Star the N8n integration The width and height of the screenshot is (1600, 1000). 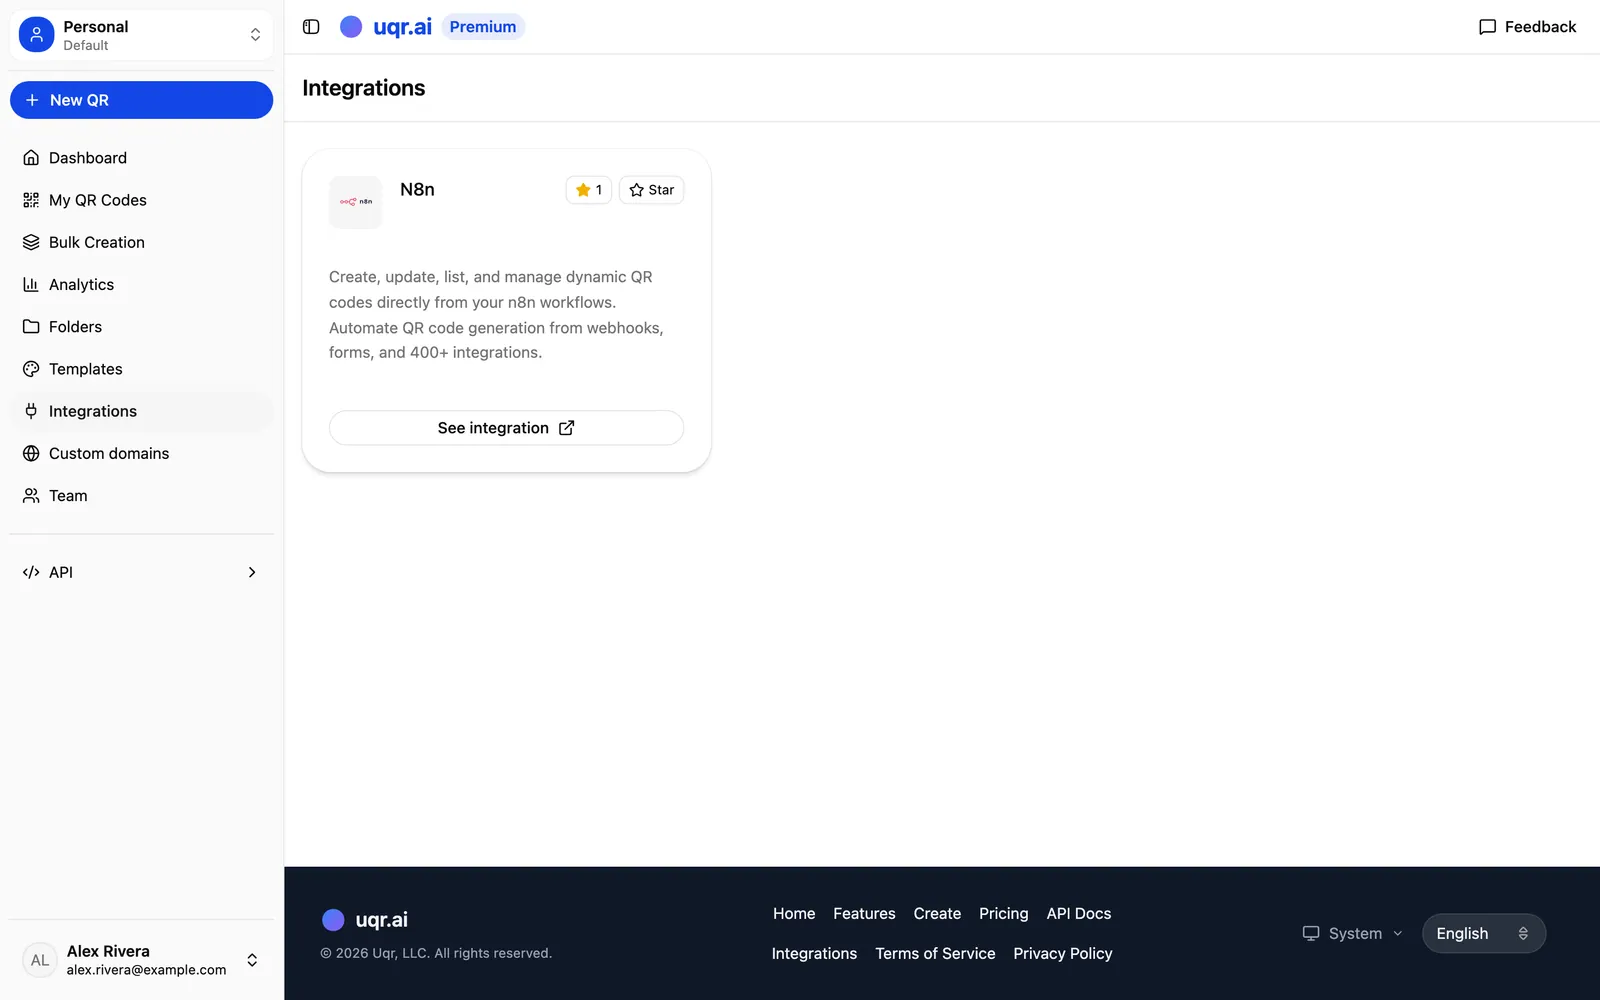651,190
